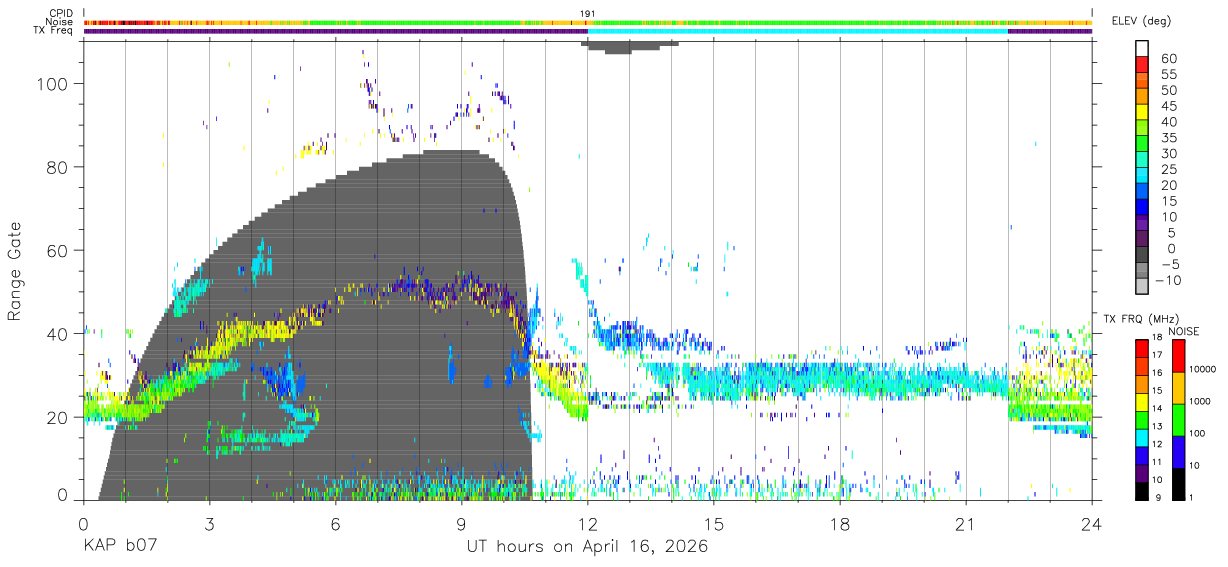Click the elevation legend value -10
Viewport: 1228px width, 567px height.
click(x=1169, y=280)
